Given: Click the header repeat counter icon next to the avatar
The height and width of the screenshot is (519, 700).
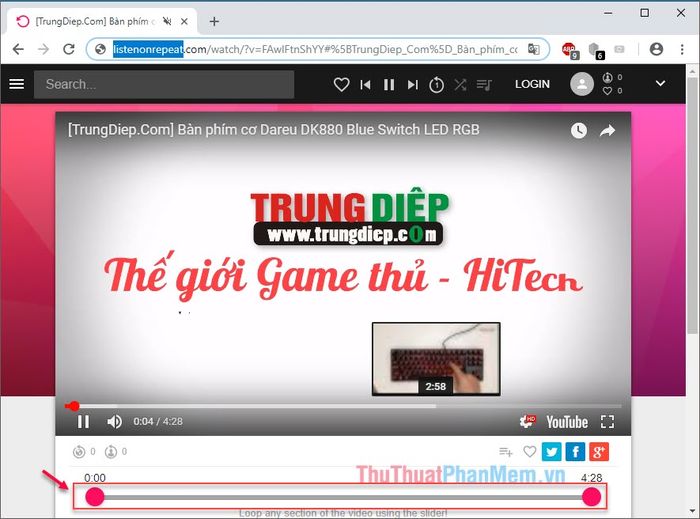Looking at the screenshot, I should (608, 78).
